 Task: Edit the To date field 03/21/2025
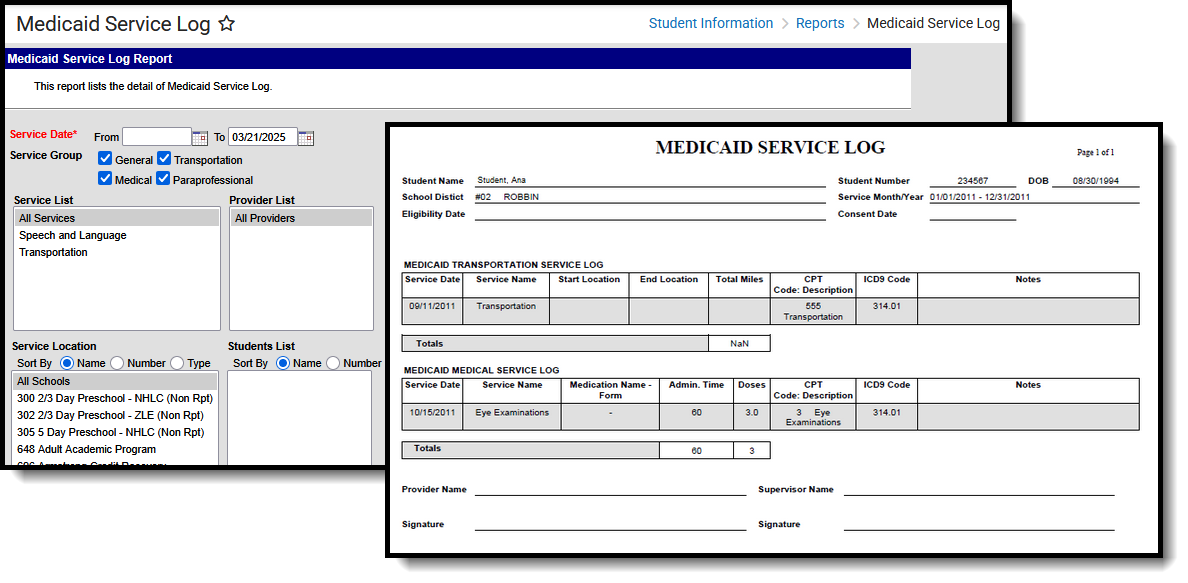(262, 137)
